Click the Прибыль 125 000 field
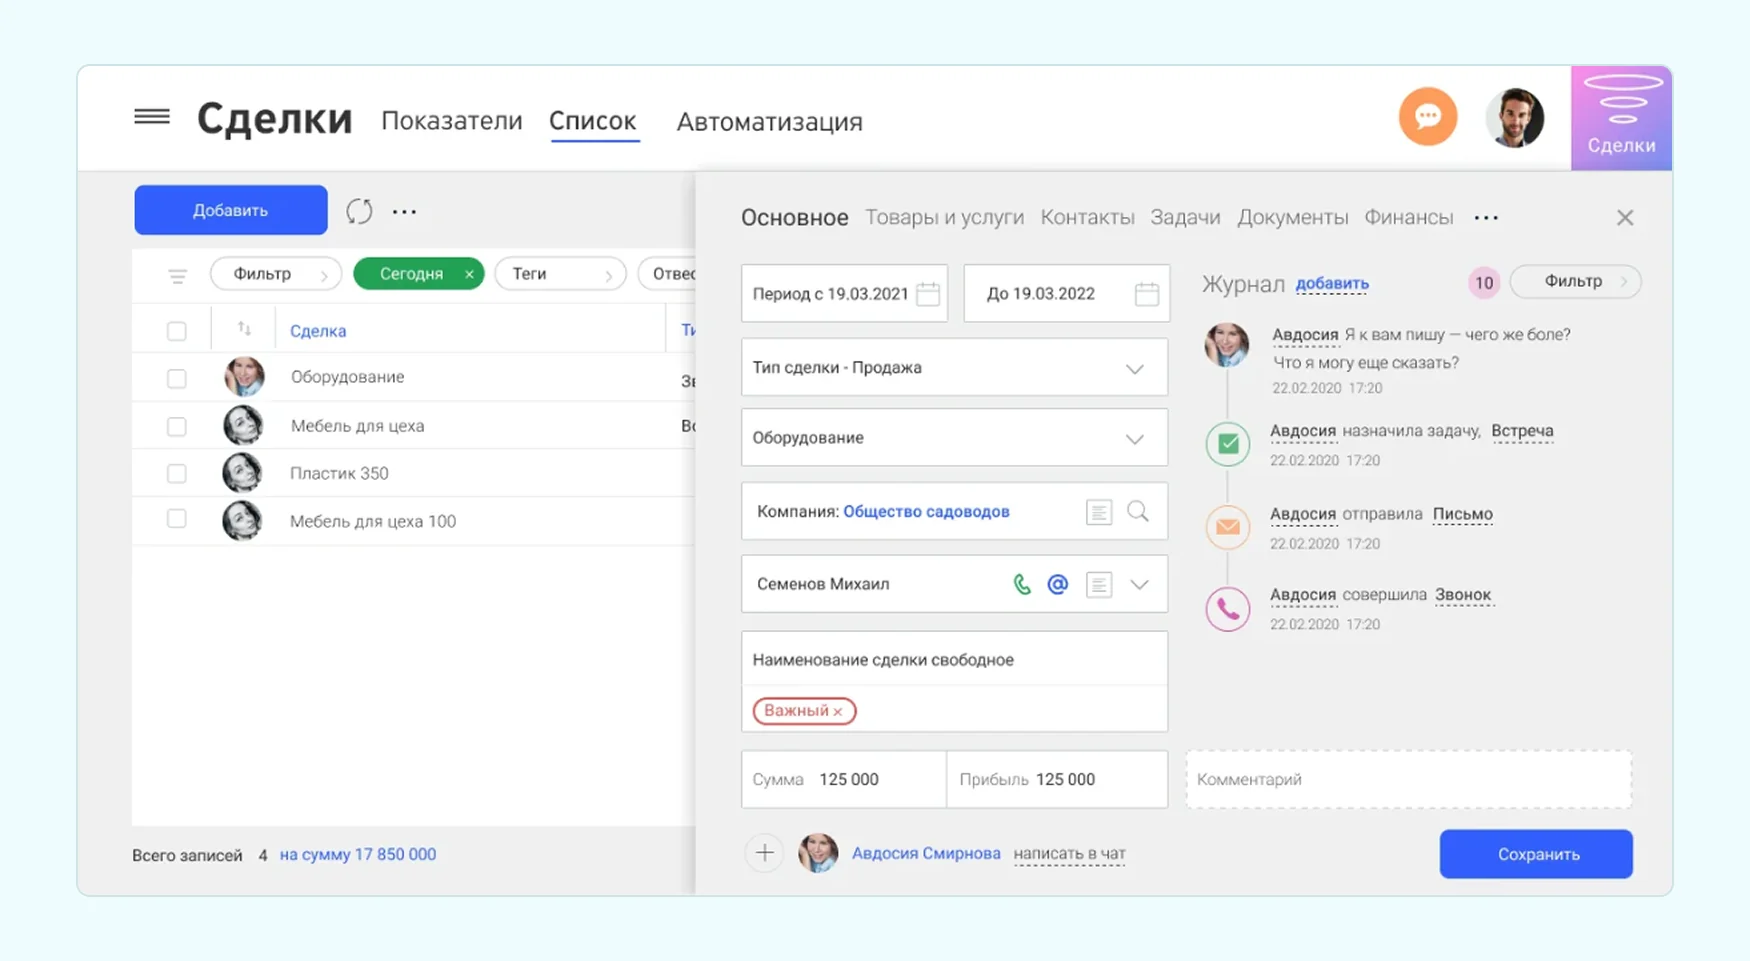The image size is (1750, 961). click(x=1057, y=779)
